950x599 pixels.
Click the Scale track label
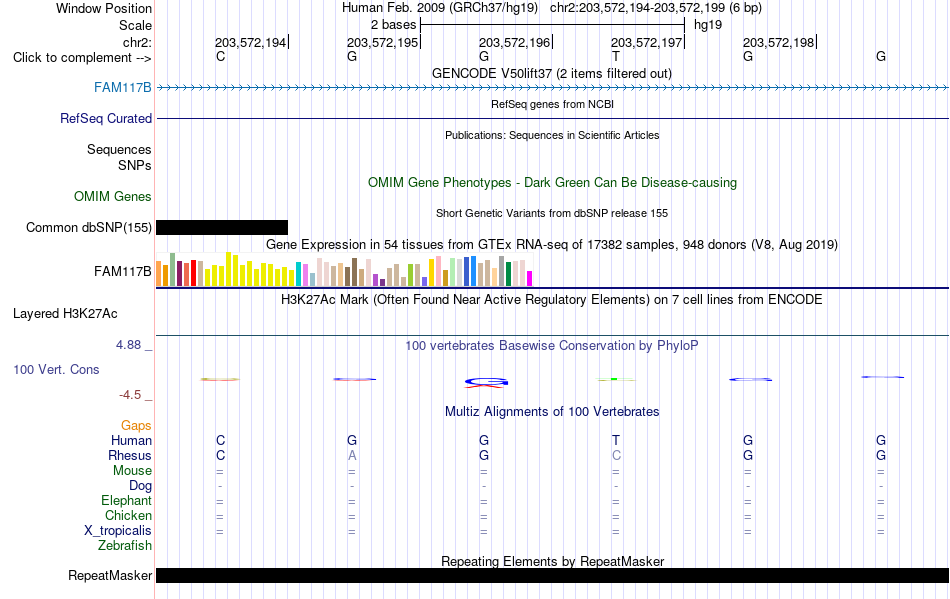coord(135,25)
